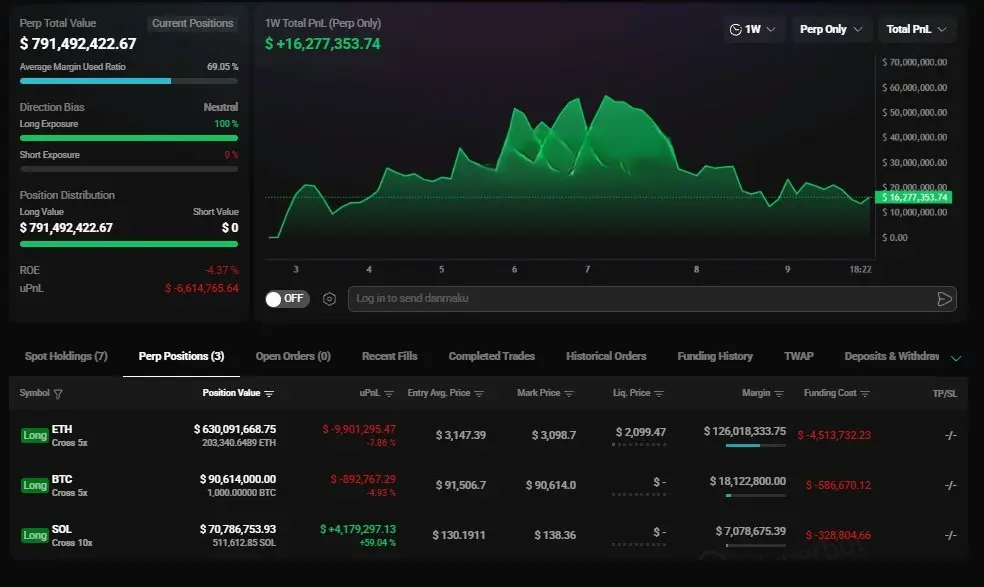Click the SOL Long badge
Viewport: 984px width, 587px height.
pos(35,536)
